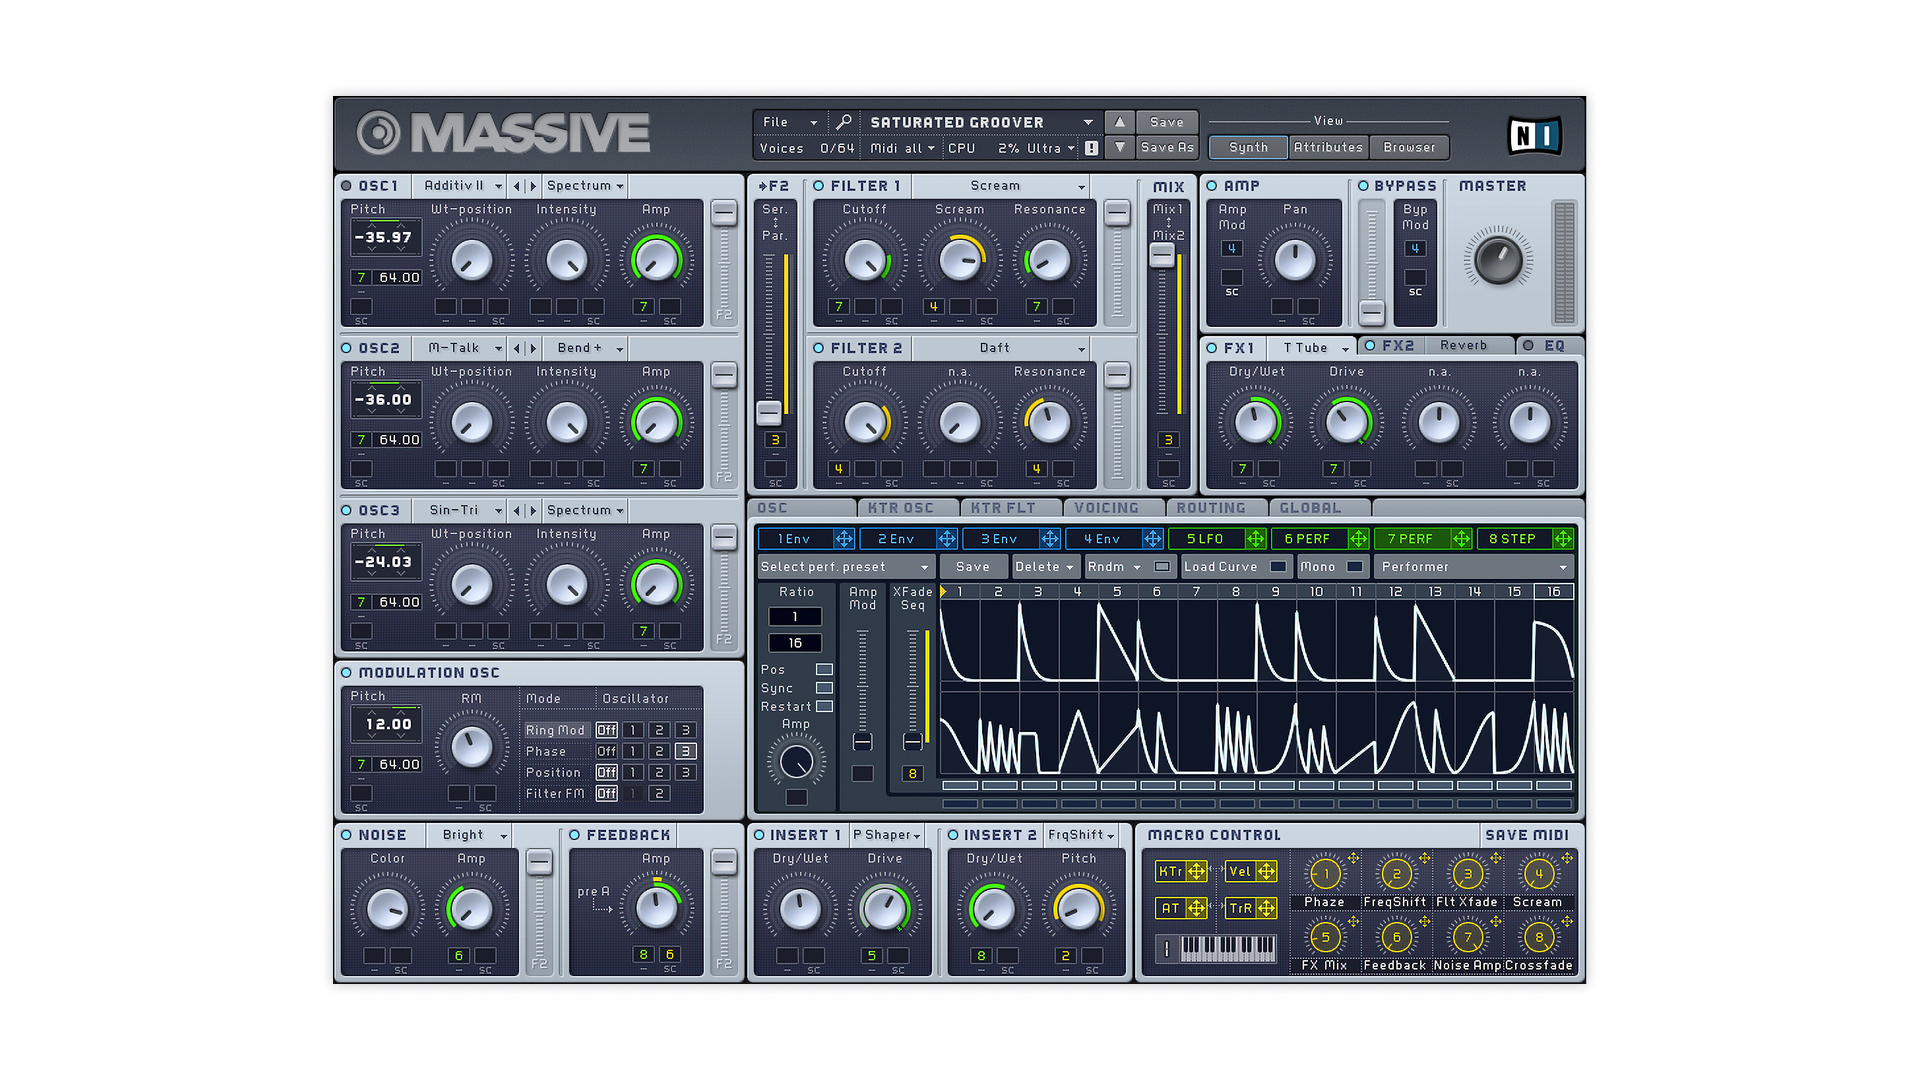Open the Additiv II wavetable dropdown on OSC1
1920x1080 pixels.
pyautogui.click(x=460, y=185)
